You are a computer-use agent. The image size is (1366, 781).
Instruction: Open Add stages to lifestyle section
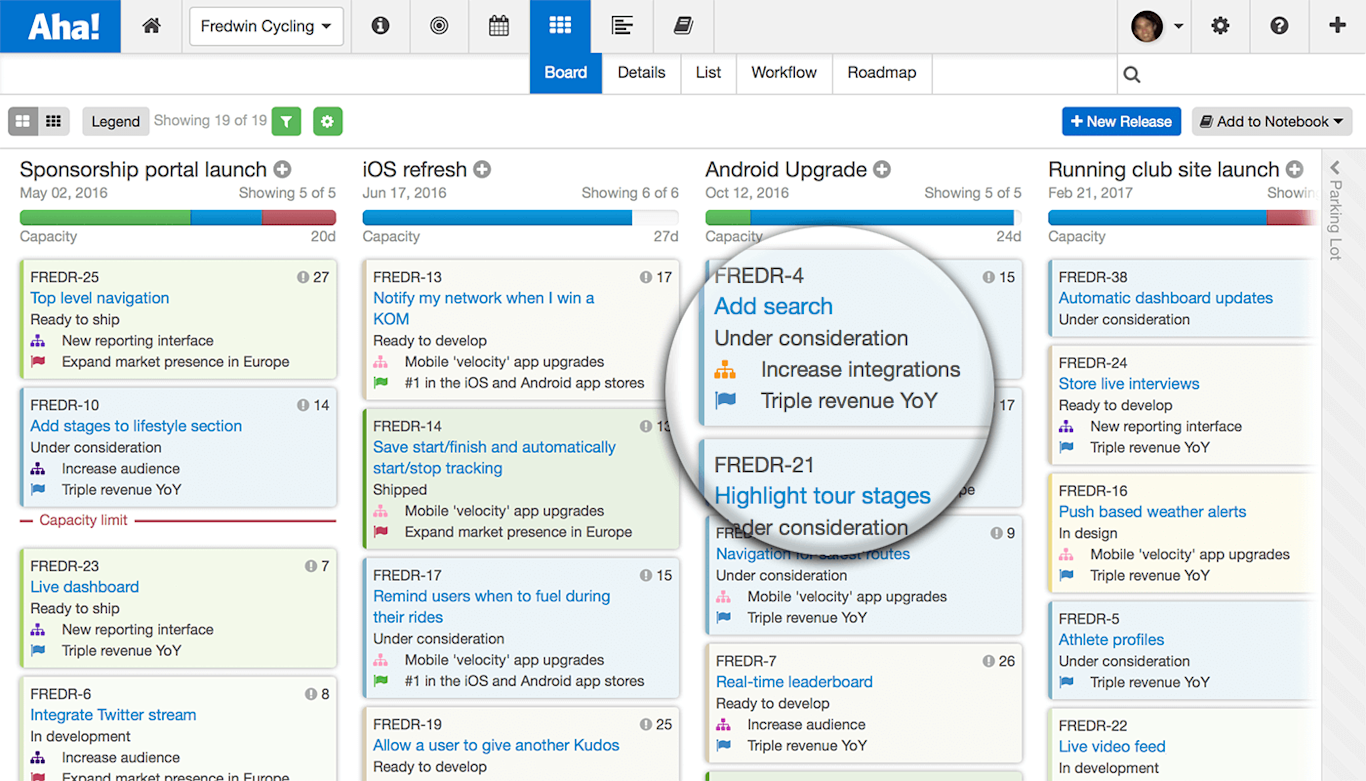pos(136,426)
